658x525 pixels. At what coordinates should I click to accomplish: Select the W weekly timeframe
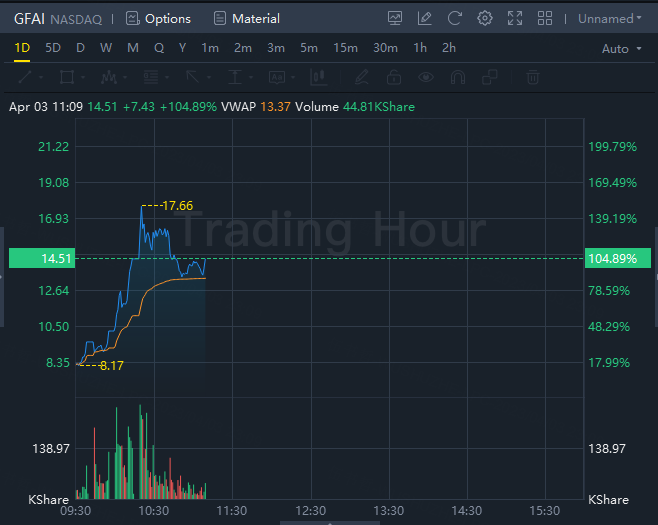point(106,48)
